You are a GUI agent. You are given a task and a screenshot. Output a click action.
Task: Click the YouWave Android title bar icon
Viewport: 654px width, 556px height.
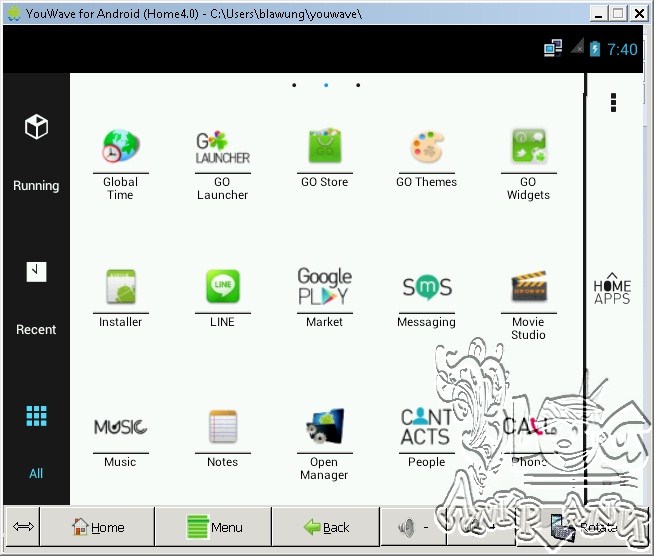[14, 13]
